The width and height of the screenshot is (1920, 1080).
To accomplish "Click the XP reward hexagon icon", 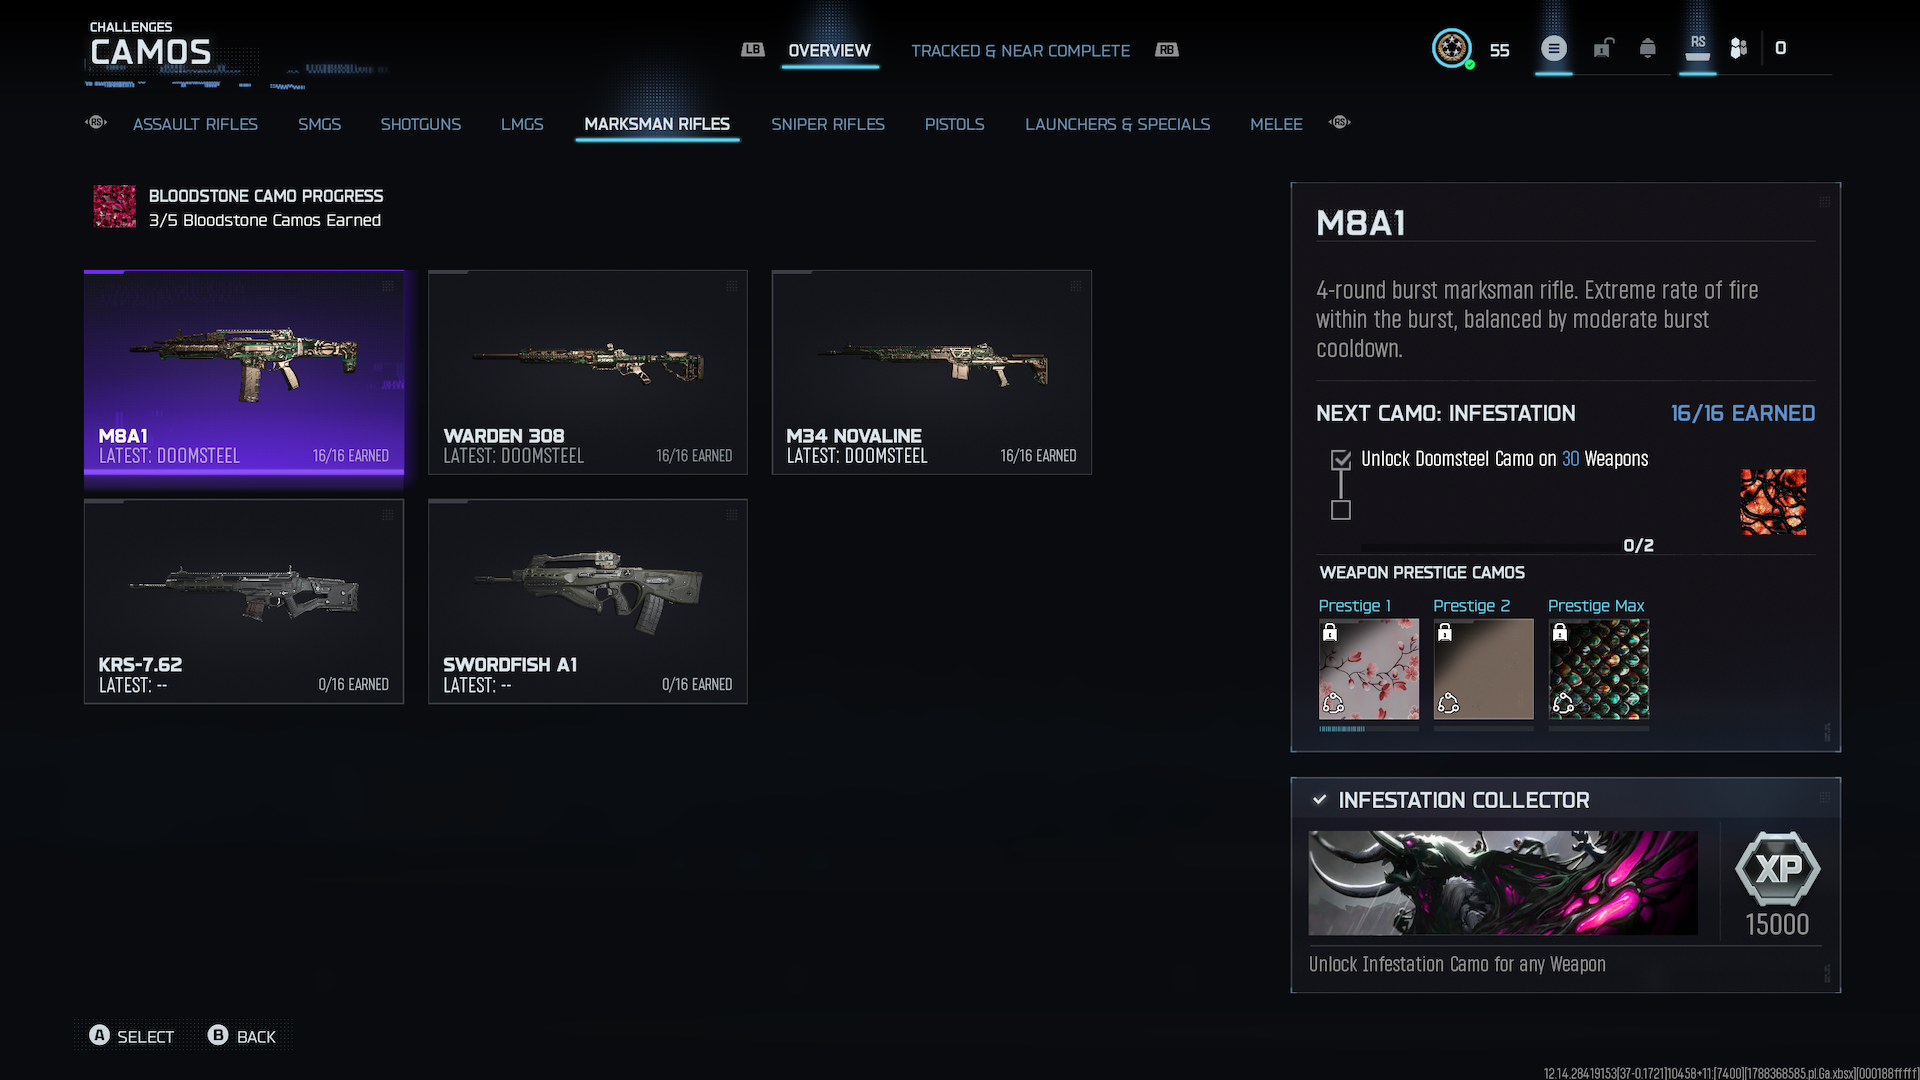I will point(1777,868).
